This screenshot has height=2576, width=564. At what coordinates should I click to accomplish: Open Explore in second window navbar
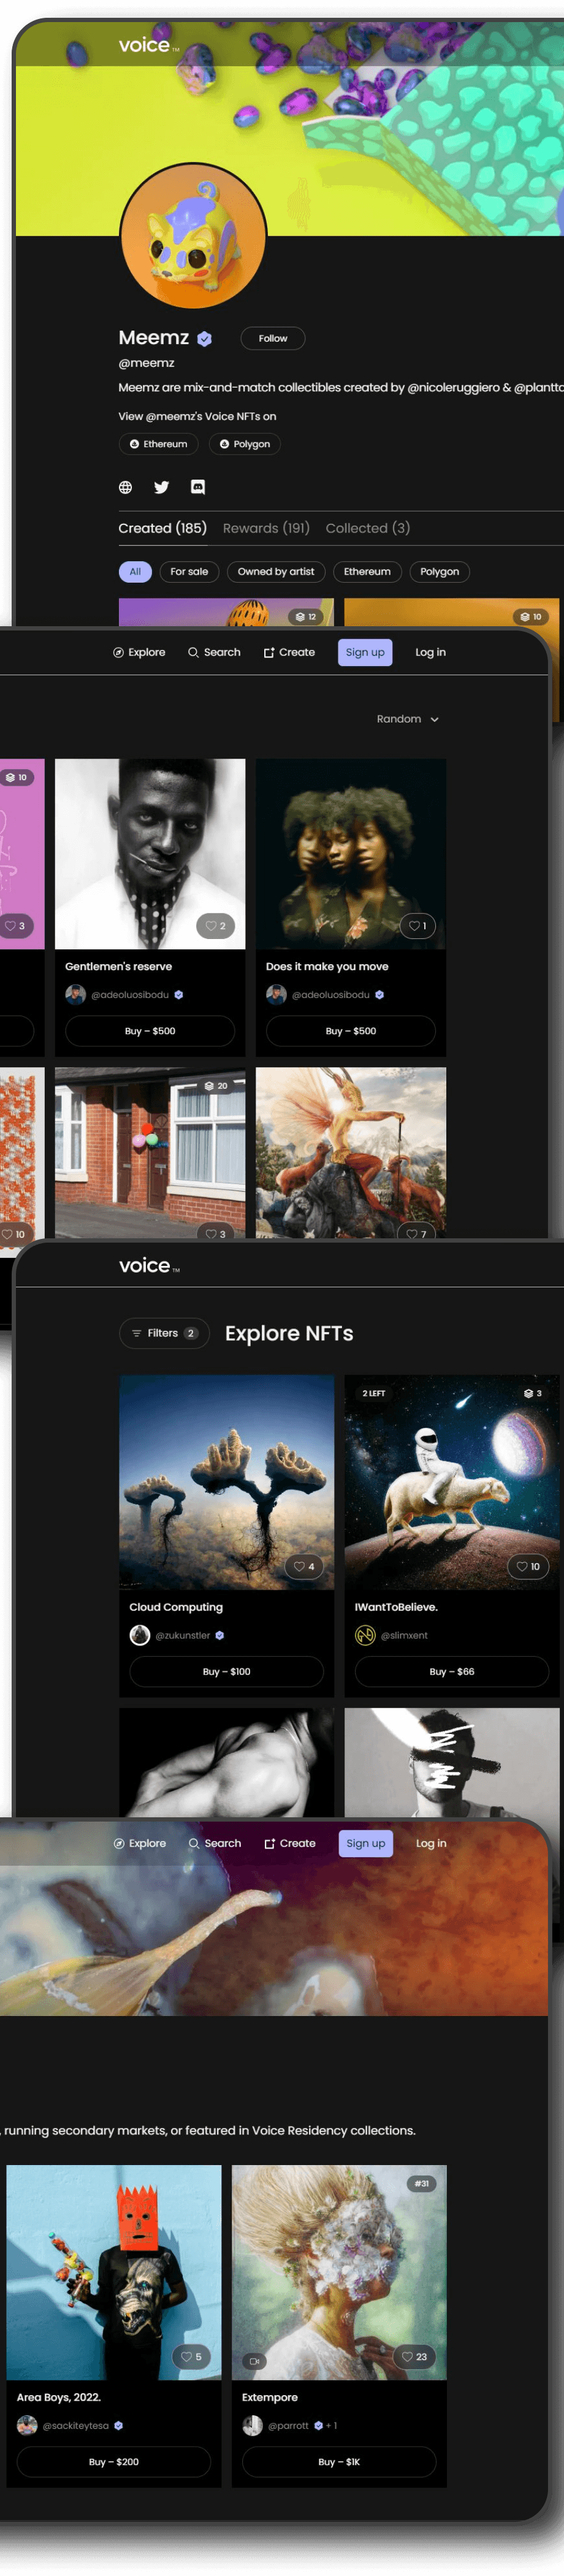(139, 652)
